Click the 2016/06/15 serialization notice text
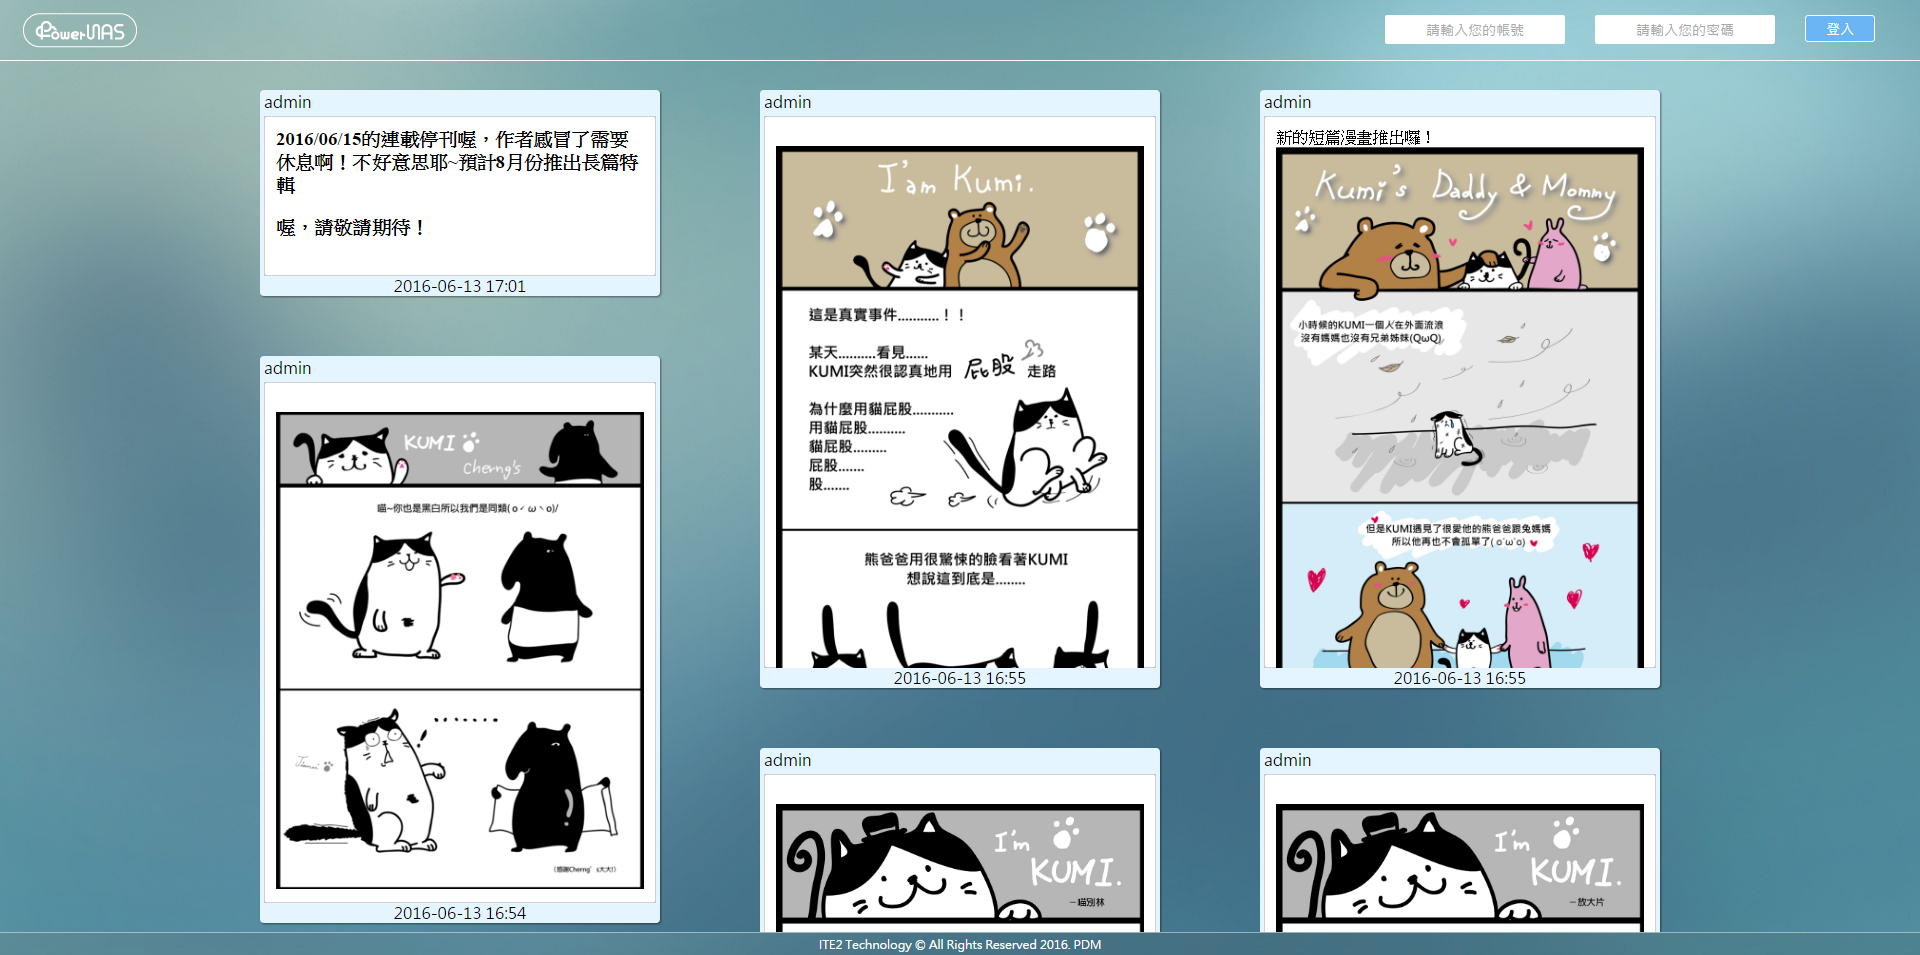The width and height of the screenshot is (1920, 955). (x=457, y=162)
